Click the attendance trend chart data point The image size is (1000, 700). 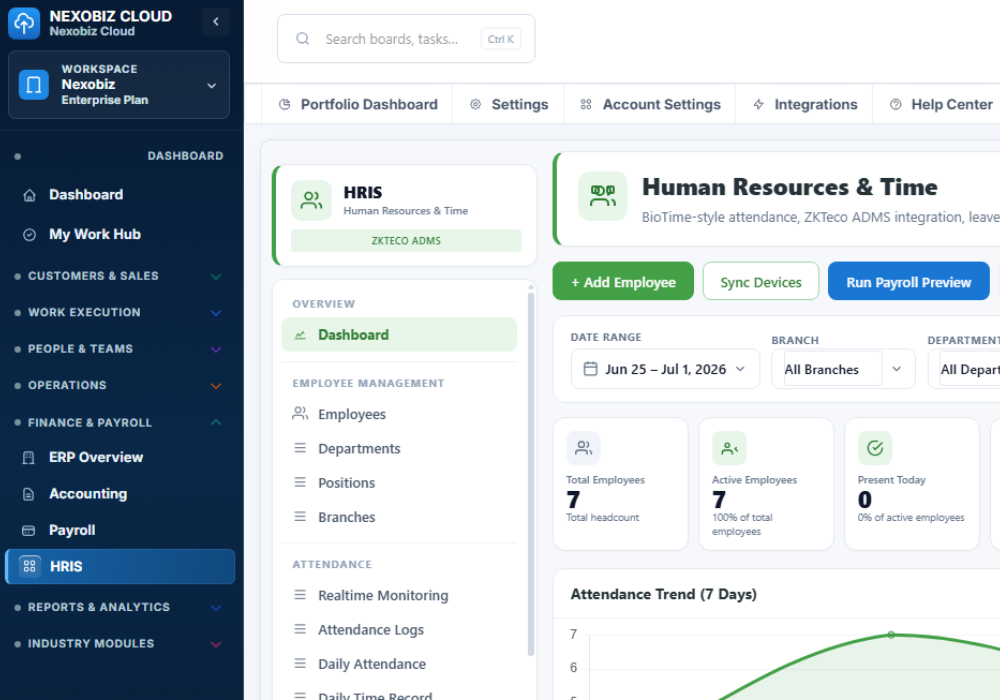891,635
